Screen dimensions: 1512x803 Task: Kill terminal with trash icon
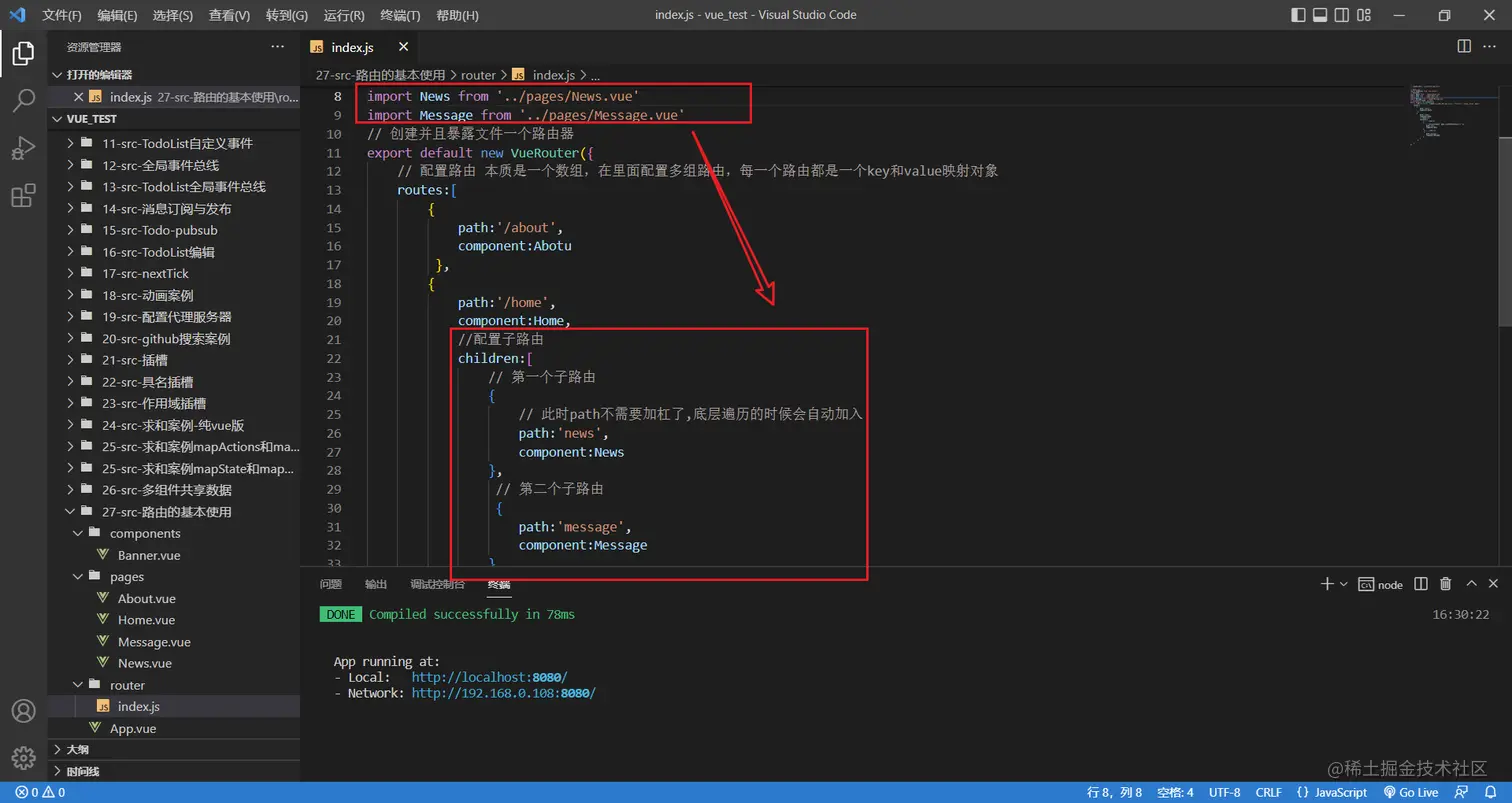click(x=1445, y=584)
